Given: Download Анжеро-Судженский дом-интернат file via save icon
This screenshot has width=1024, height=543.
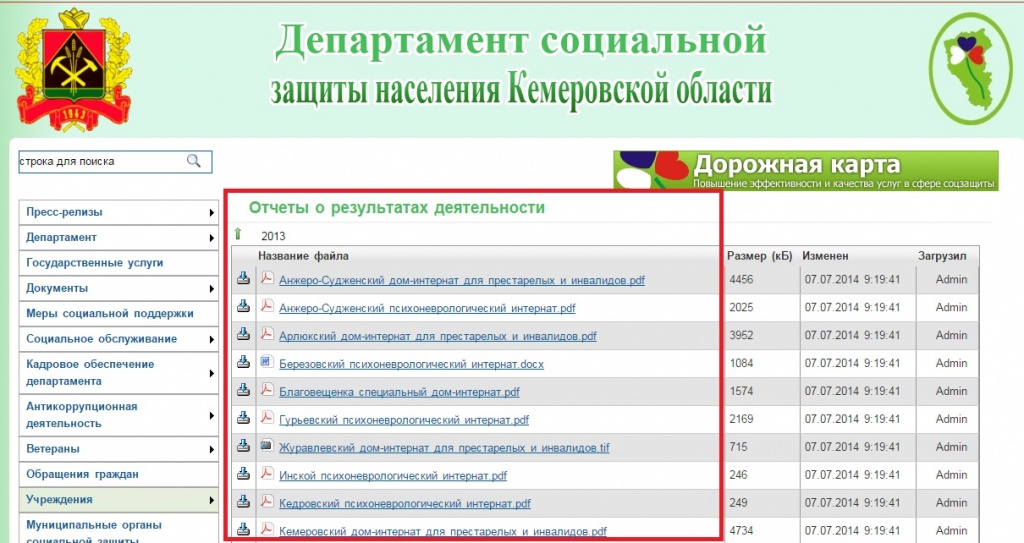Looking at the screenshot, I should coord(243,278).
